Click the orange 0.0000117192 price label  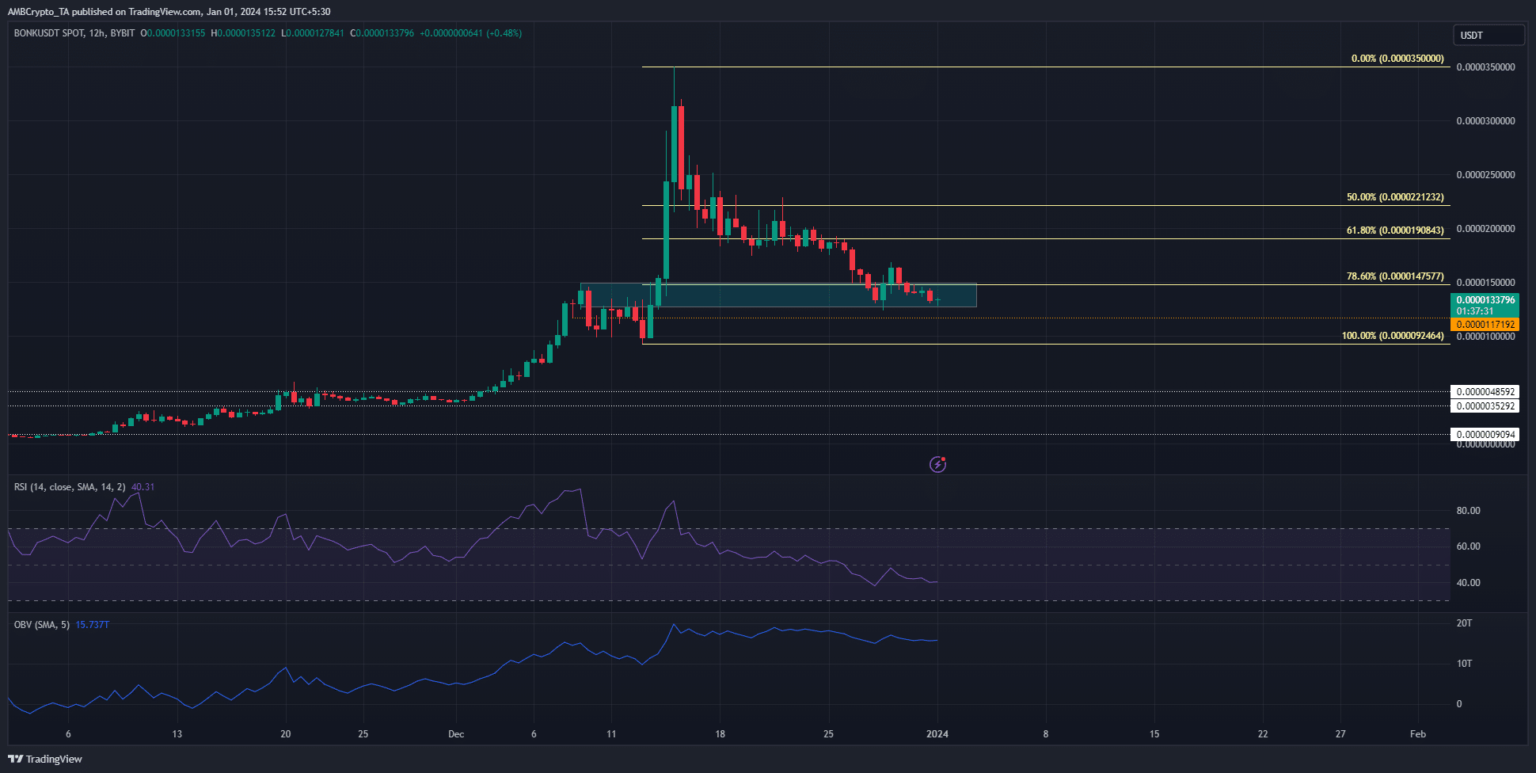[1486, 325]
